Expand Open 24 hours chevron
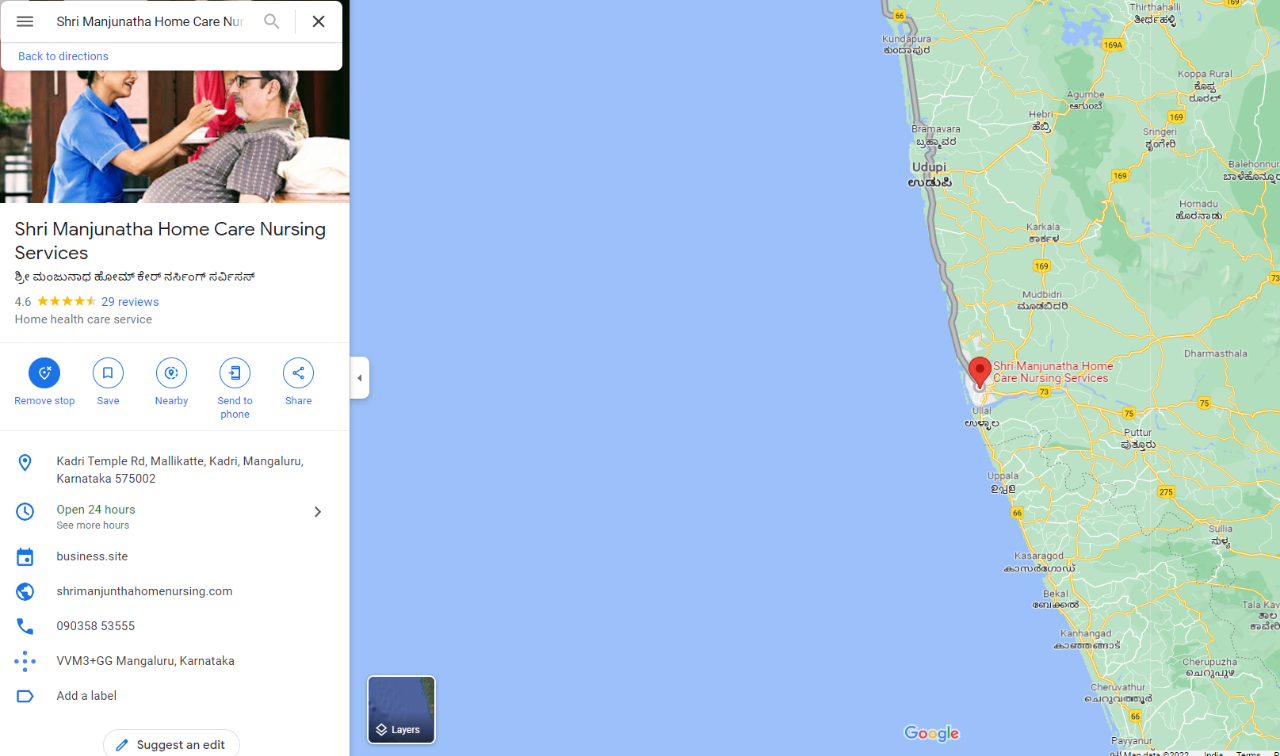The image size is (1280, 756). [x=317, y=512]
